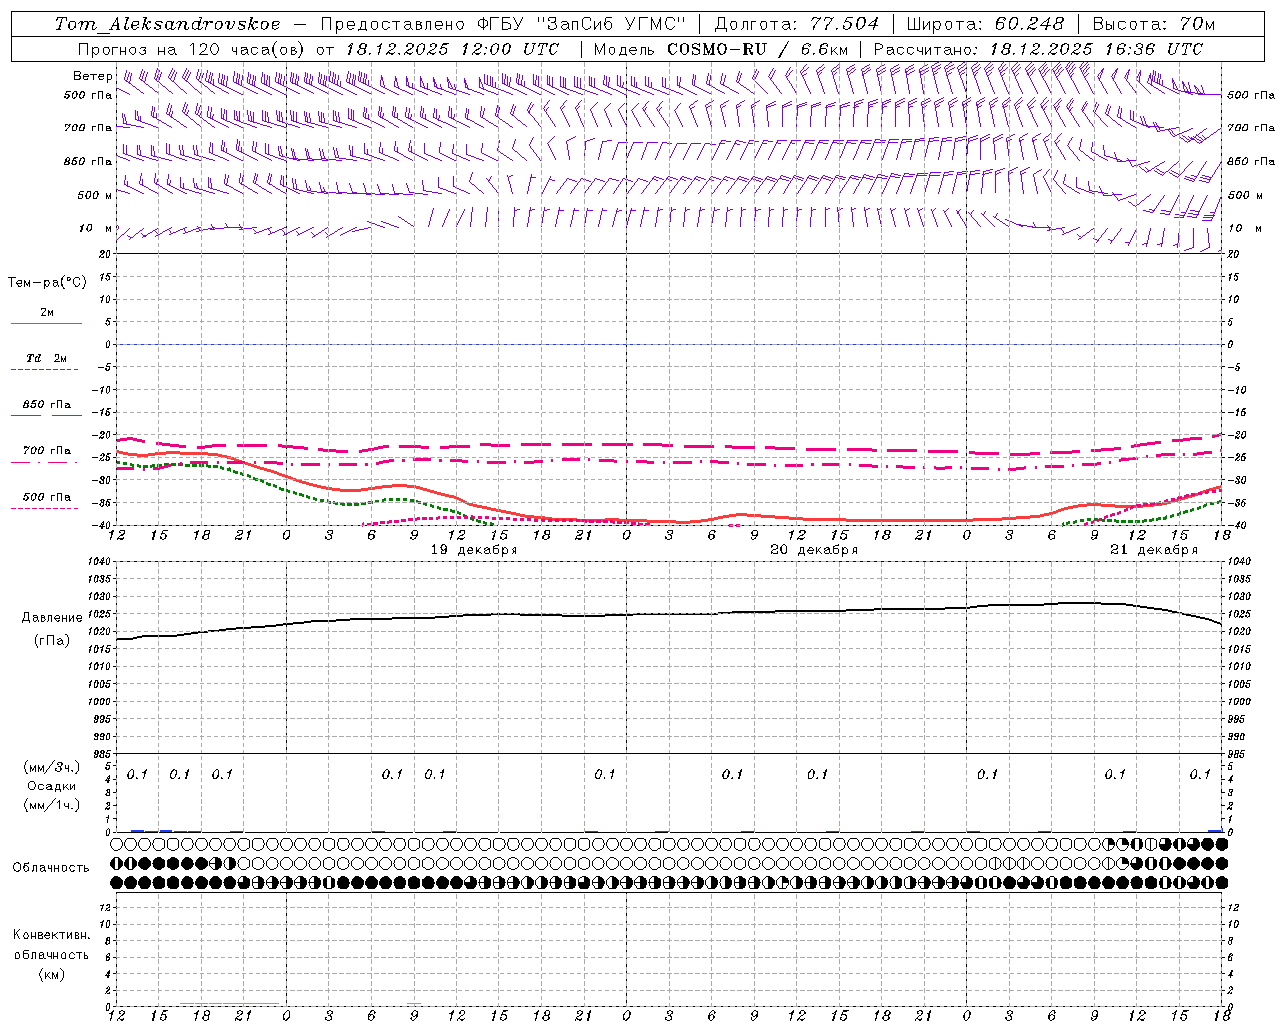Click 985 on the left pressure axis
1280x1024 pixels.
(x=101, y=754)
